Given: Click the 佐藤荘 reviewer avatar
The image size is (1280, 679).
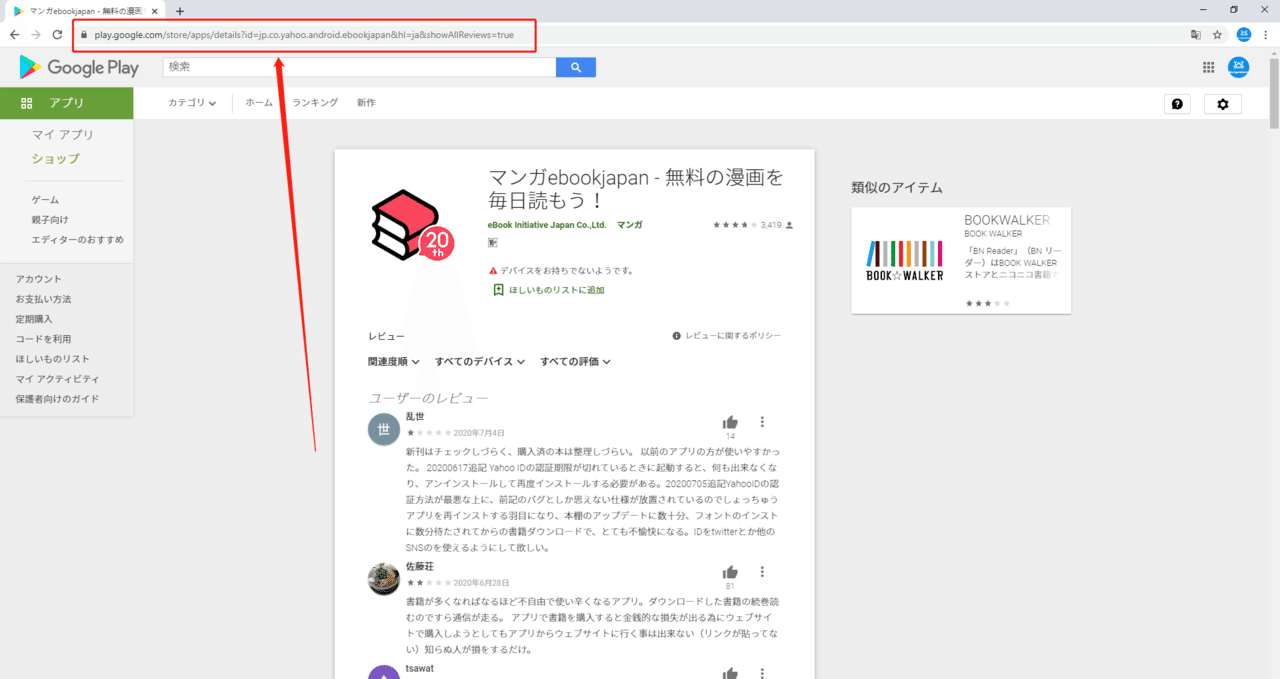Looking at the screenshot, I should point(384,579).
